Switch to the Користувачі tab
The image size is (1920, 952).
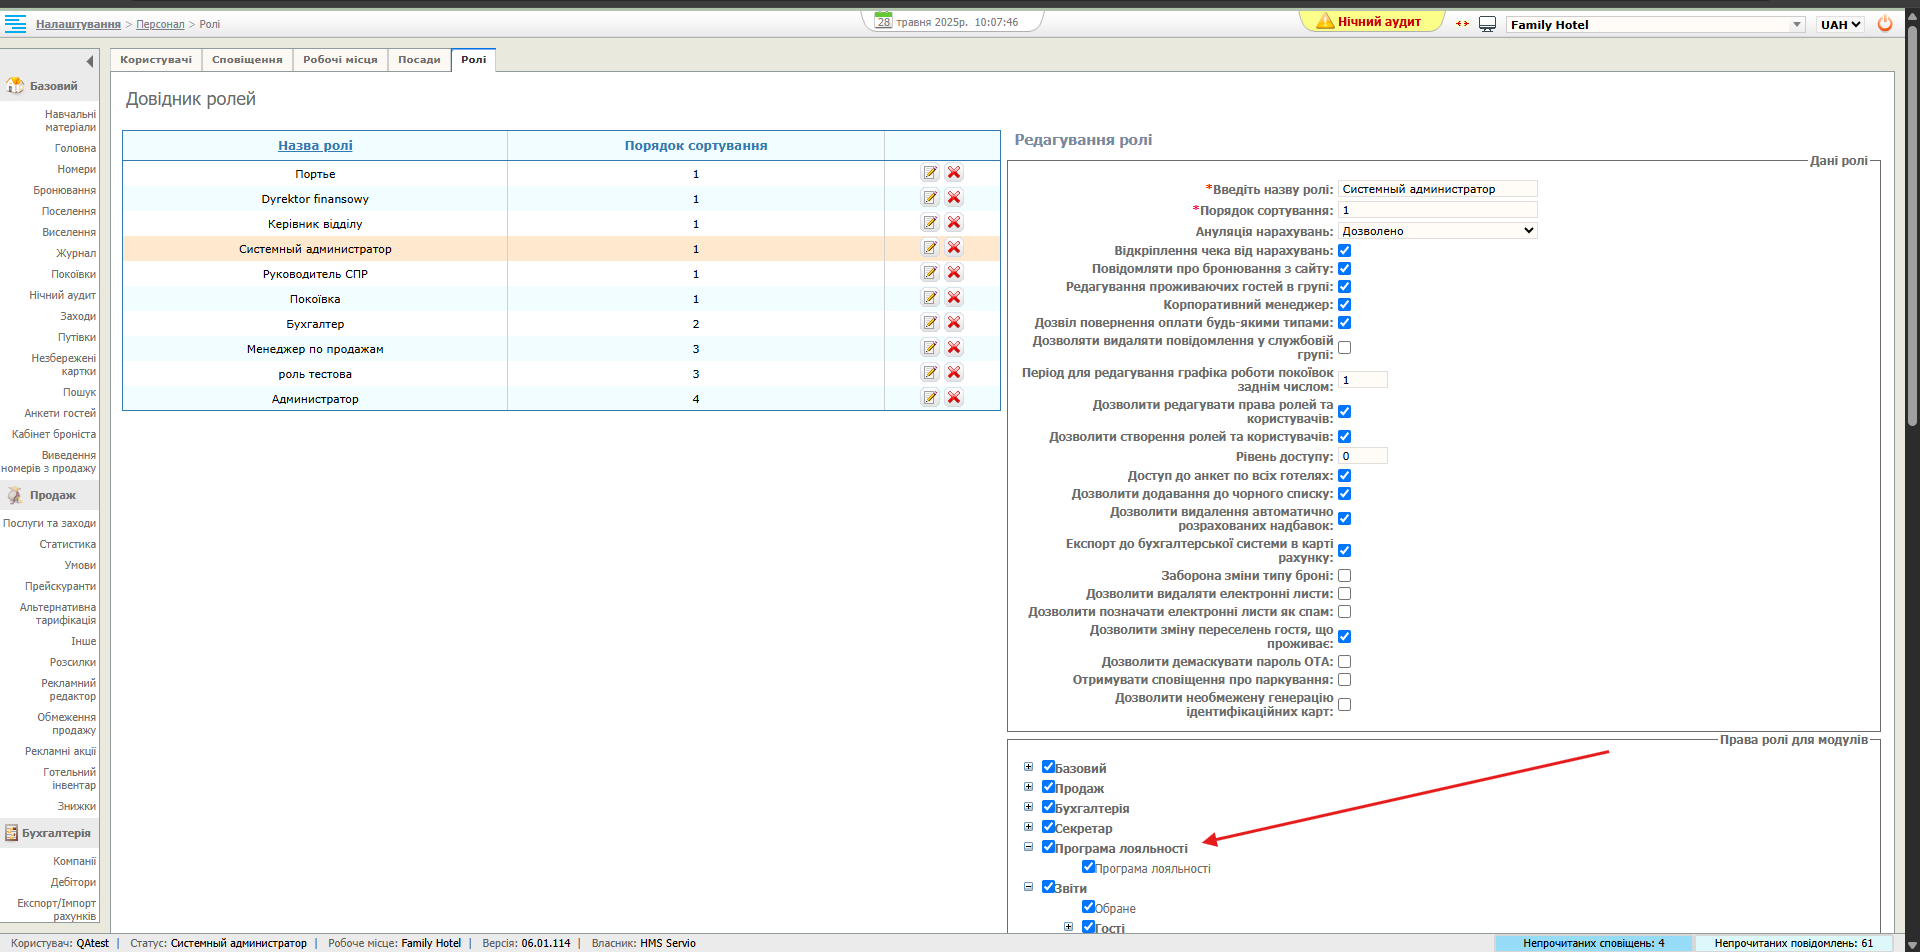point(156,60)
